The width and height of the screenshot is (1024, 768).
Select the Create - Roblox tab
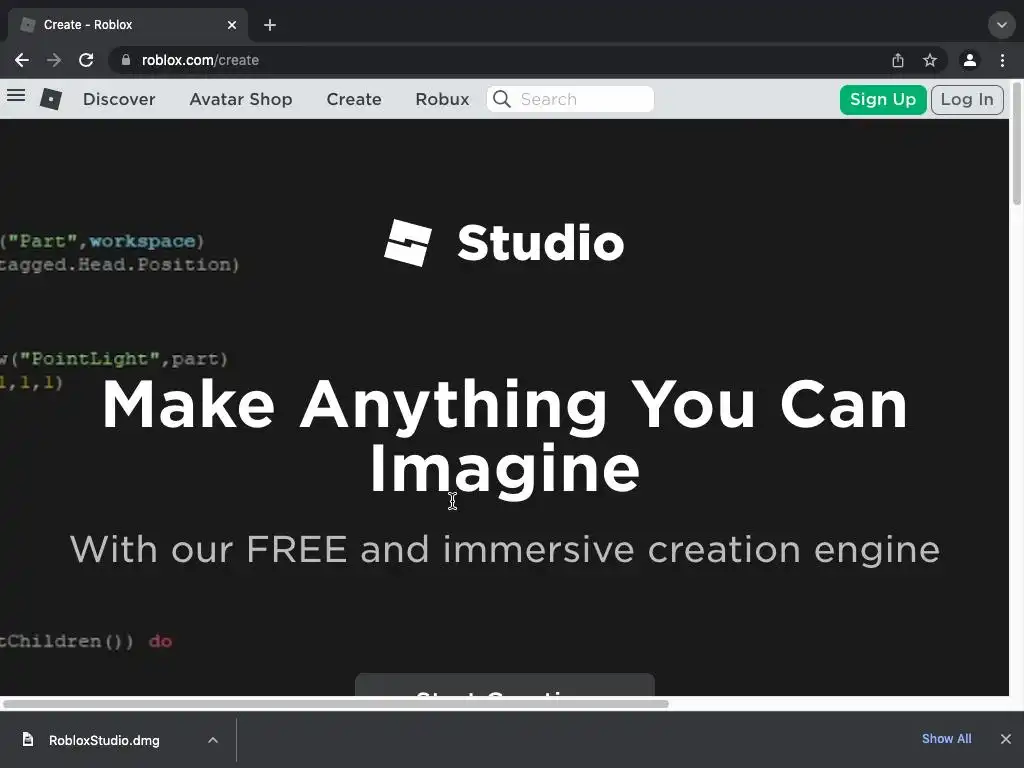click(128, 25)
